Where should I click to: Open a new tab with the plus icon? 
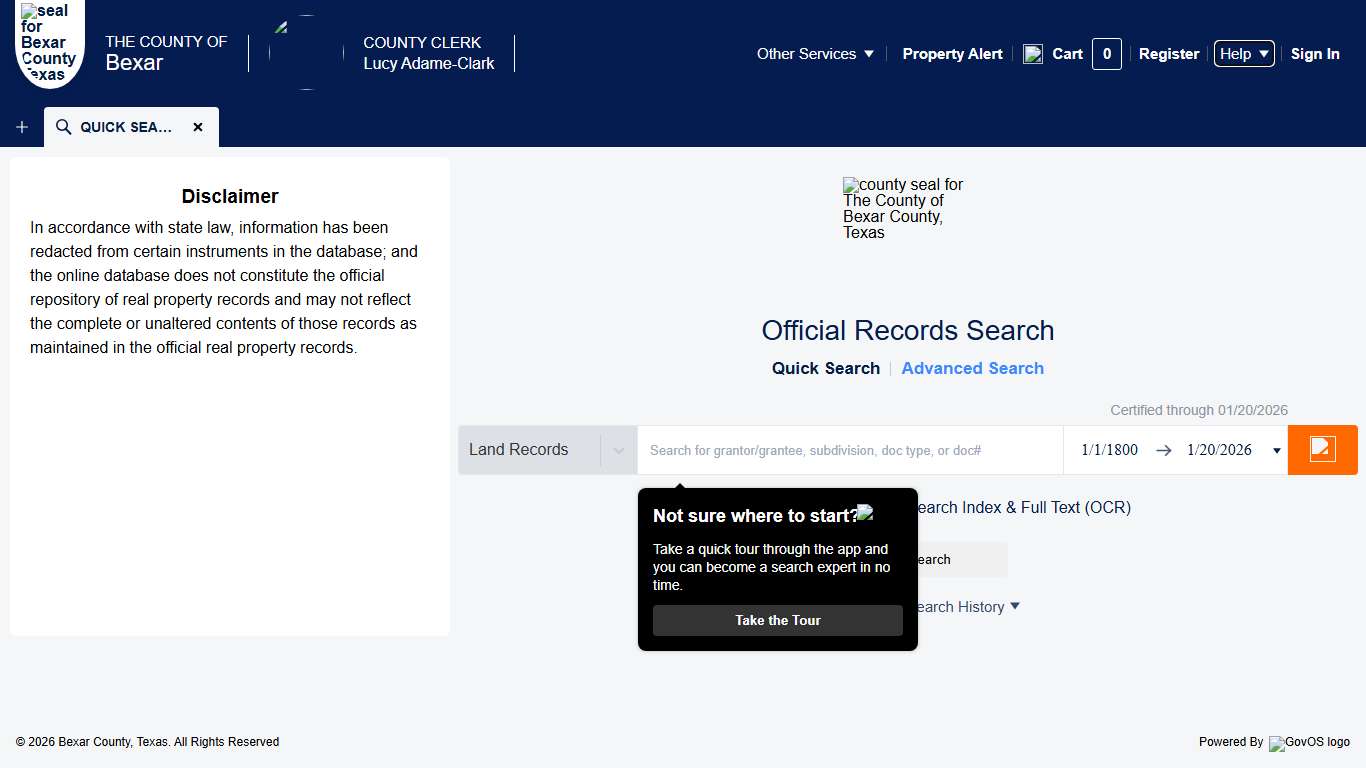click(21, 127)
